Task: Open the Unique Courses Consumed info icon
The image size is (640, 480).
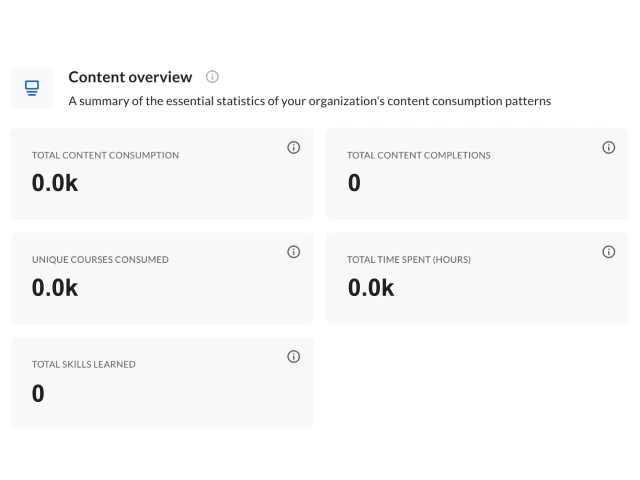Action: [294, 252]
